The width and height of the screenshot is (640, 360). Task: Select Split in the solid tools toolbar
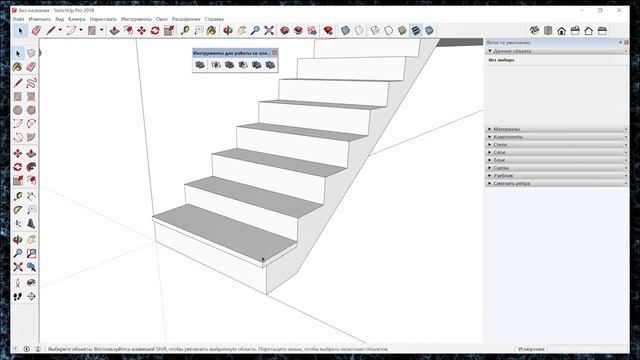click(x=270, y=65)
